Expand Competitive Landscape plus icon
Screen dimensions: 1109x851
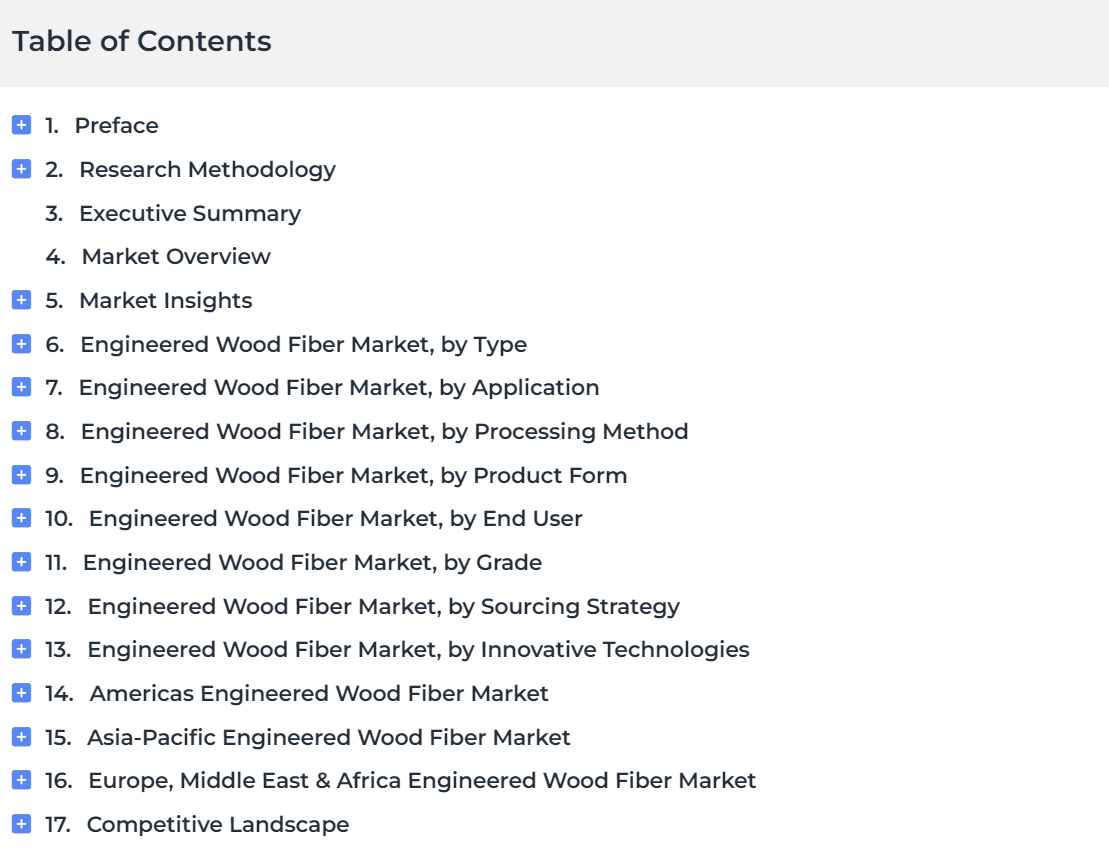[x=21, y=825]
